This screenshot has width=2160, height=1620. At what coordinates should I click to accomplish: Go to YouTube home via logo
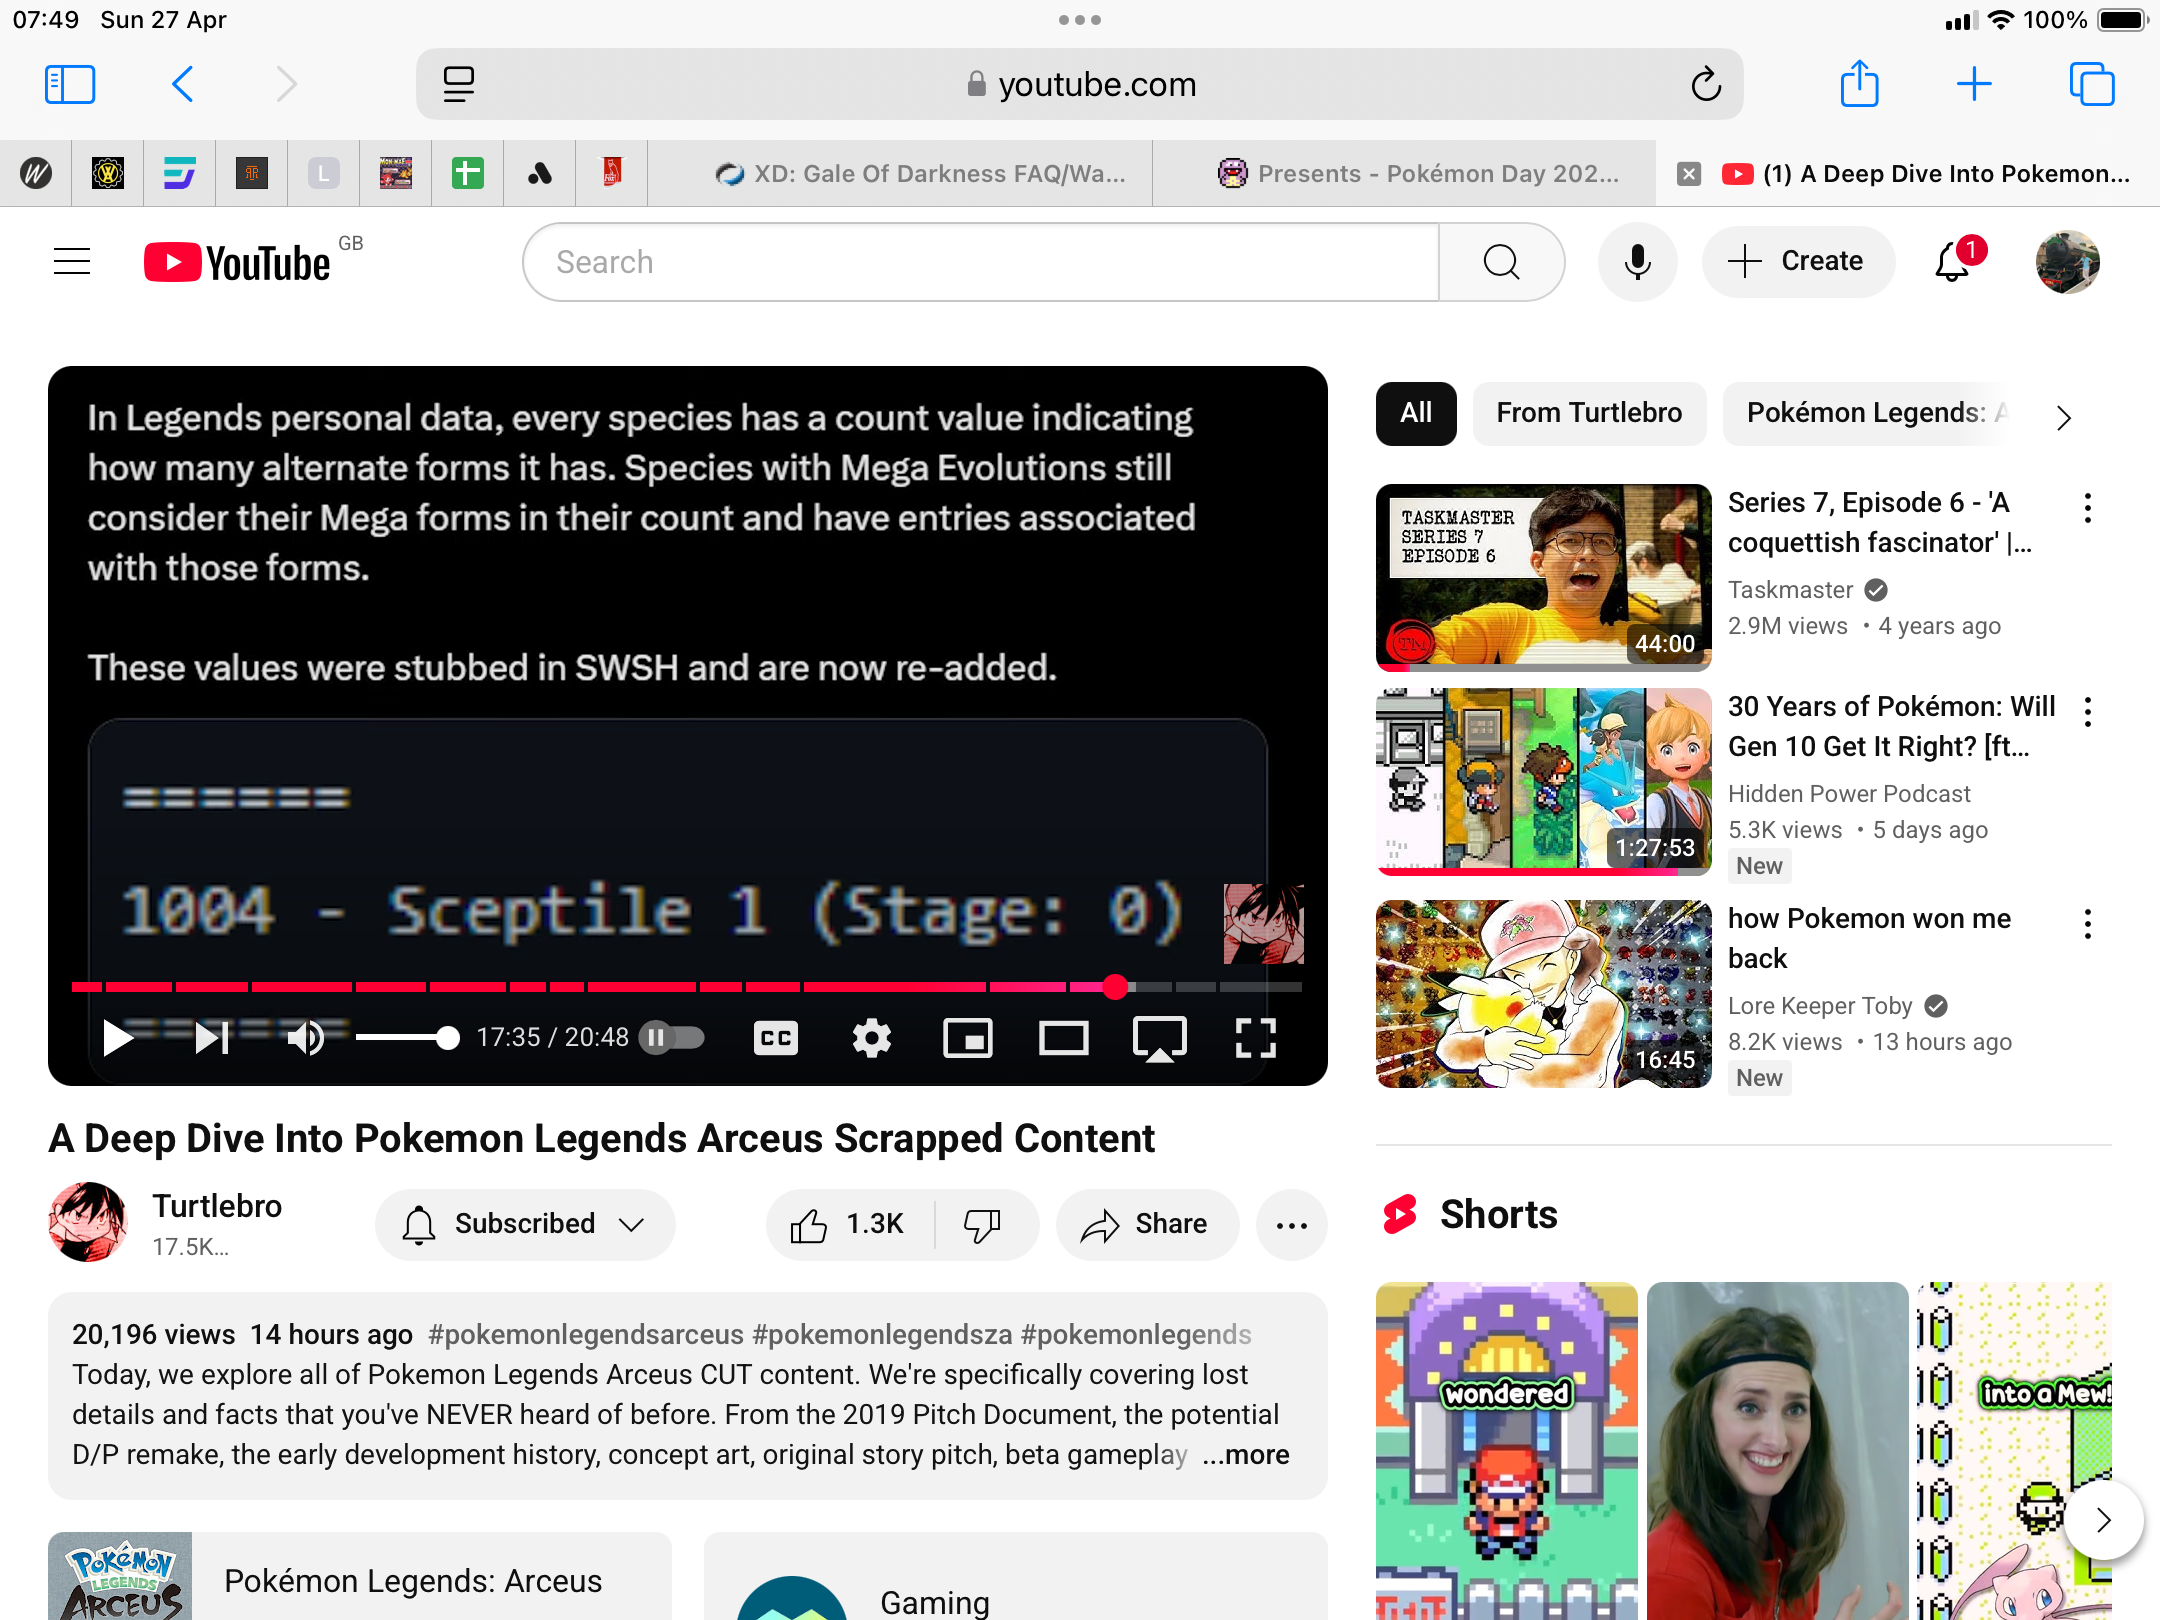pos(238,262)
